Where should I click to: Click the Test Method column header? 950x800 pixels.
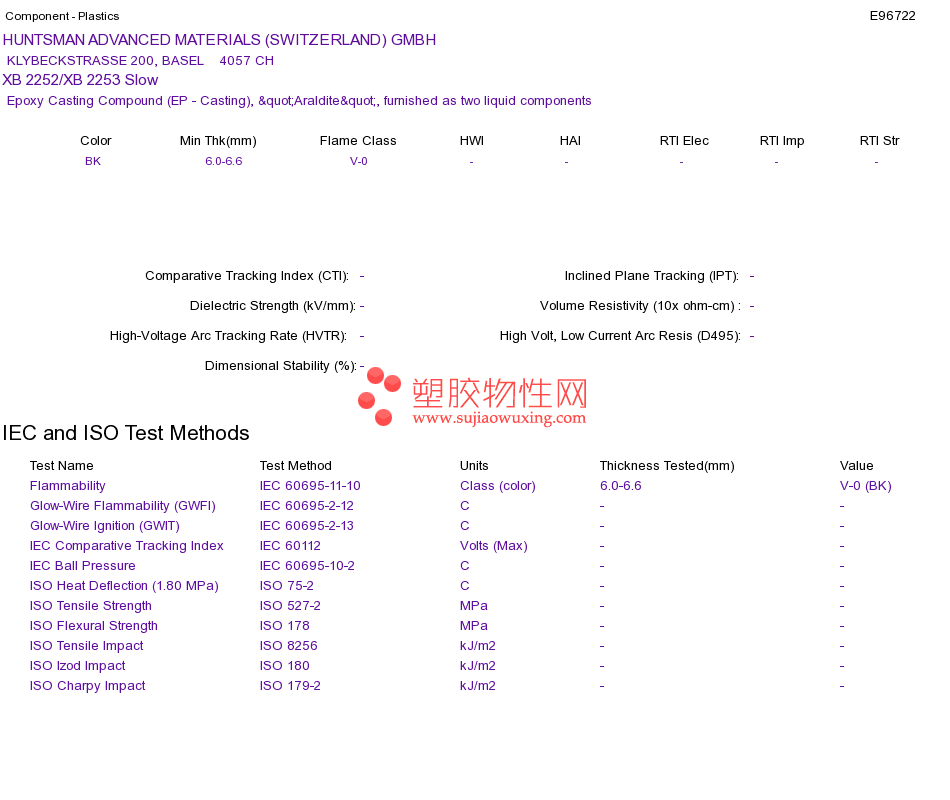[296, 465]
